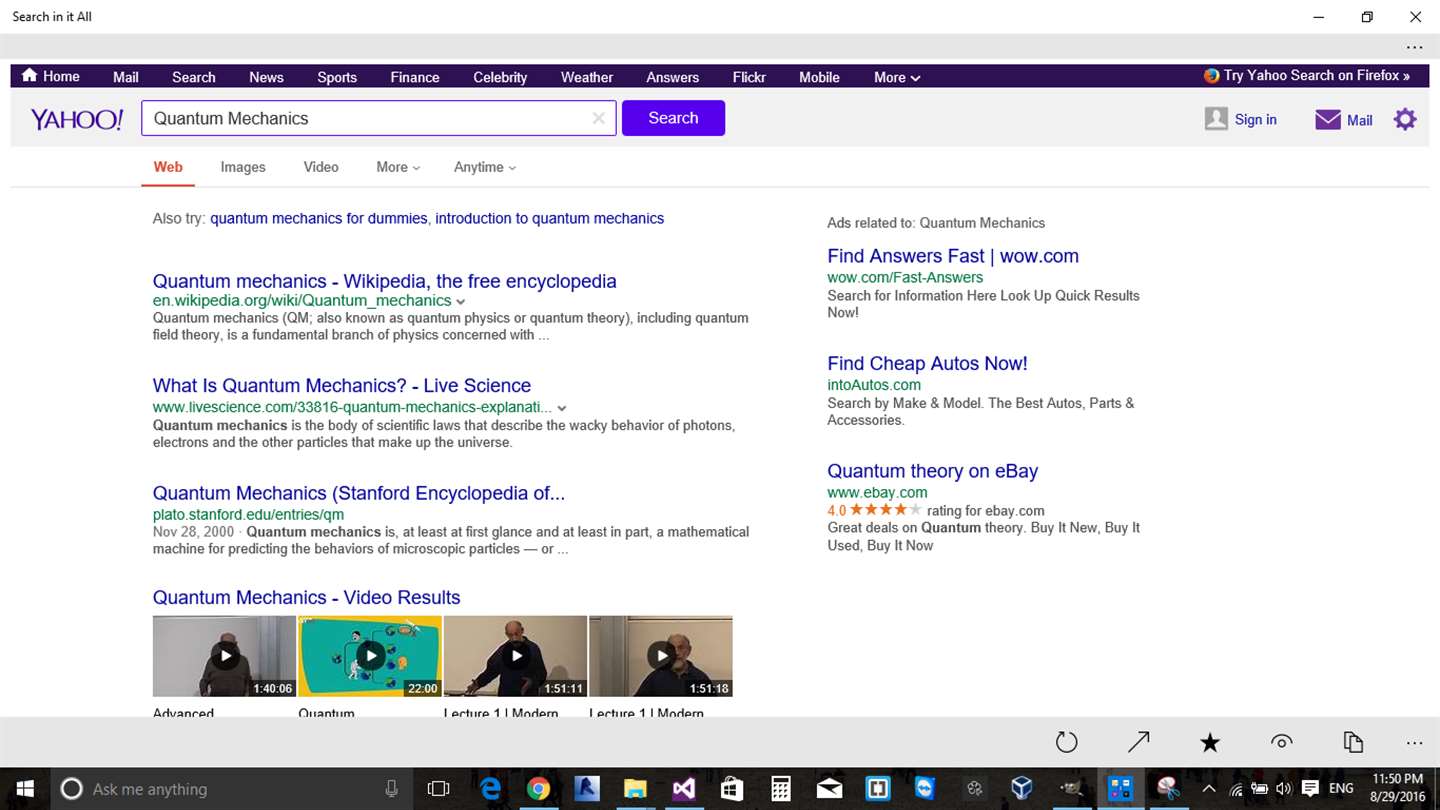Play the 1:51:18 video thumbnail
This screenshot has width=1440, height=810.
pos(660,656)
